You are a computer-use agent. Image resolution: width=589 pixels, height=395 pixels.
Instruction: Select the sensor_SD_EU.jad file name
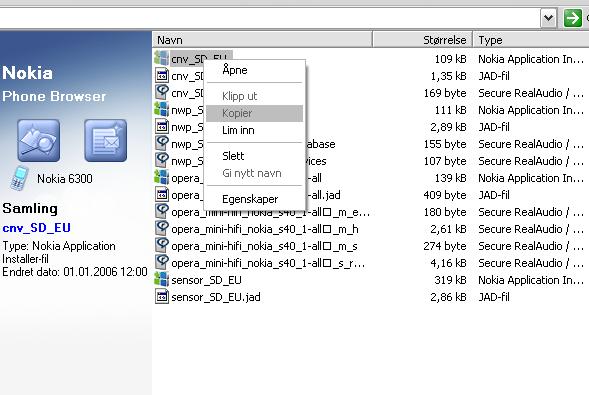coord(216,297)
